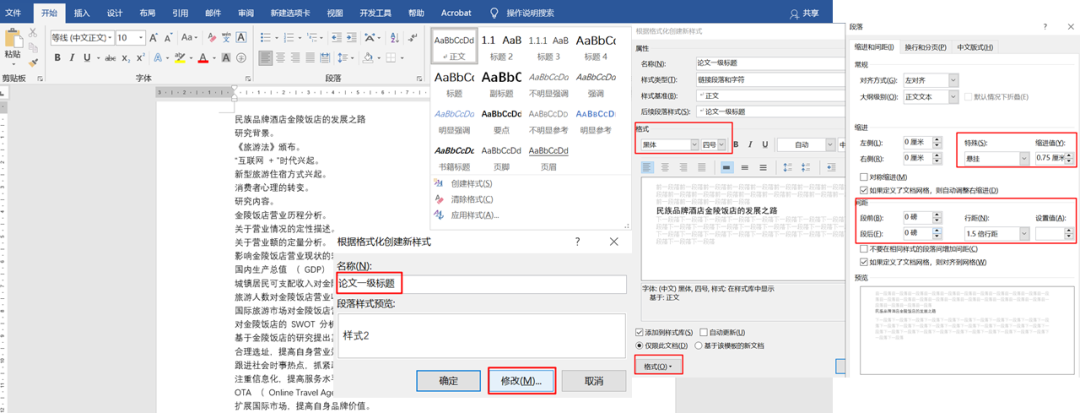The width and height of the screenshot is (1080, 413).
Task: Open the 特殊 indentation dropdown showing 悬挂
Action: [x=1024, y=159]
